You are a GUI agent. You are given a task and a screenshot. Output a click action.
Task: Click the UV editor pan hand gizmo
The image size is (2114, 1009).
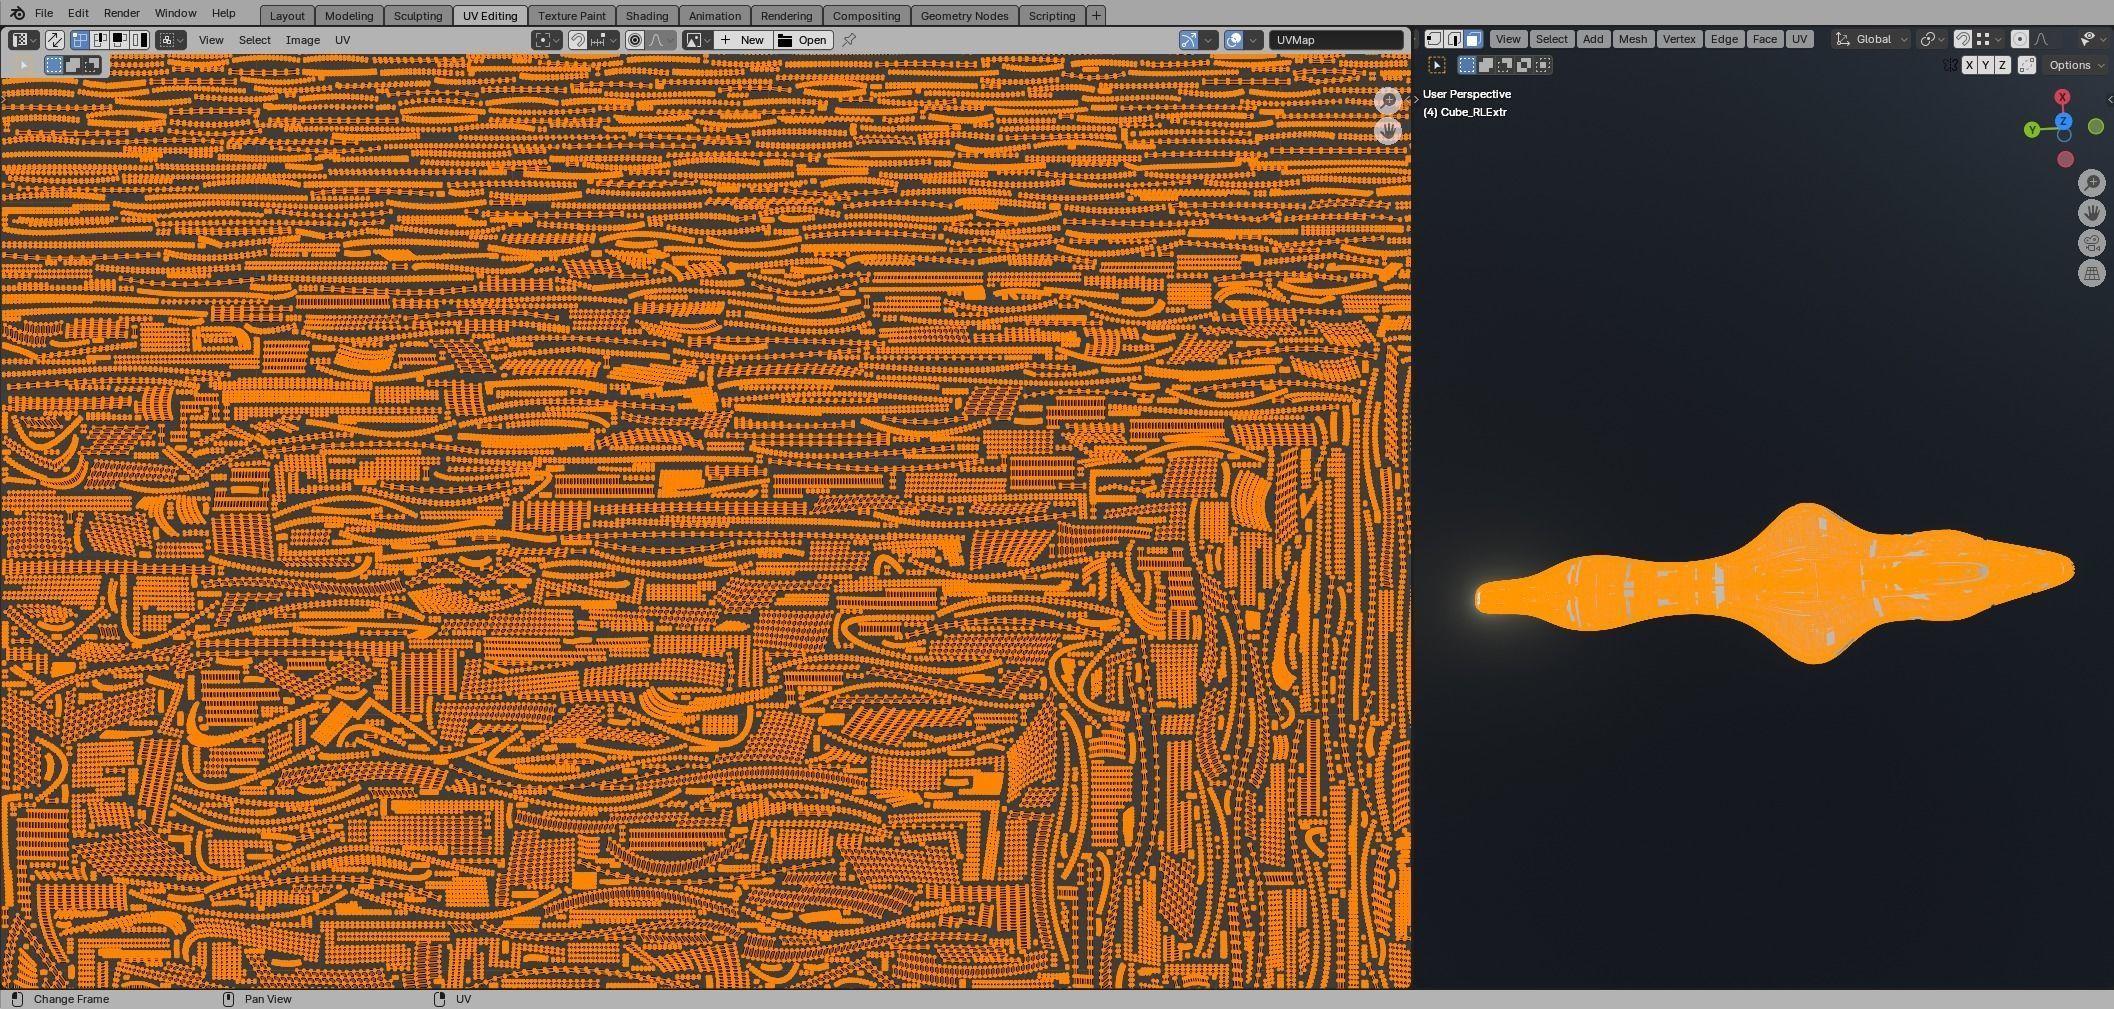(x=1388, y=131)
